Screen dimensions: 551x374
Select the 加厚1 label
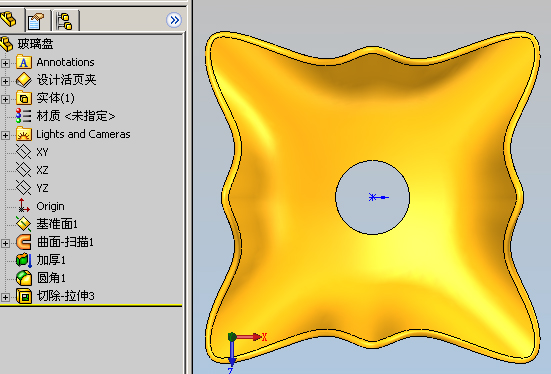tap(51, 260)
